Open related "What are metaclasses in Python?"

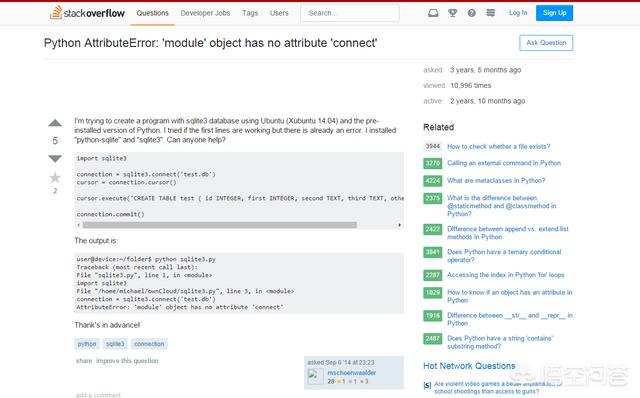click(x=496, y=180)
